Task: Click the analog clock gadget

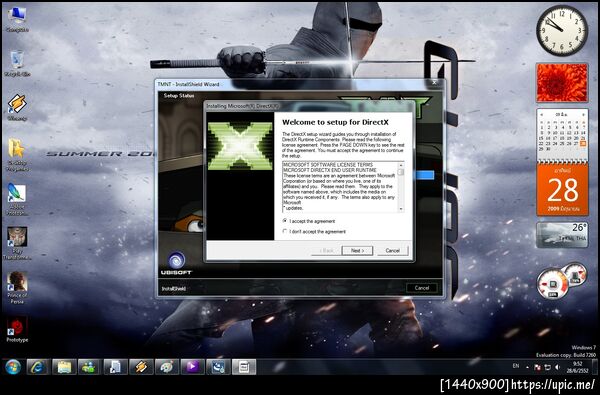Action: coord(562,30)
